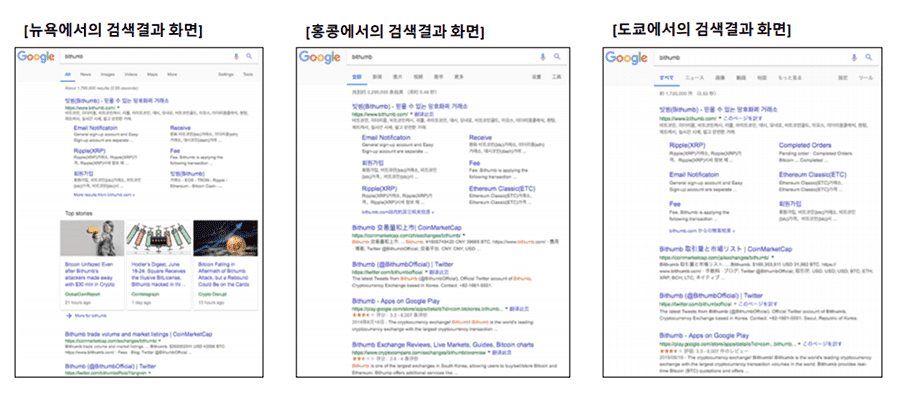Viewport: 900px width, 416px height.
Task: Open ツール in the Tokyo results
Action: 866,77
